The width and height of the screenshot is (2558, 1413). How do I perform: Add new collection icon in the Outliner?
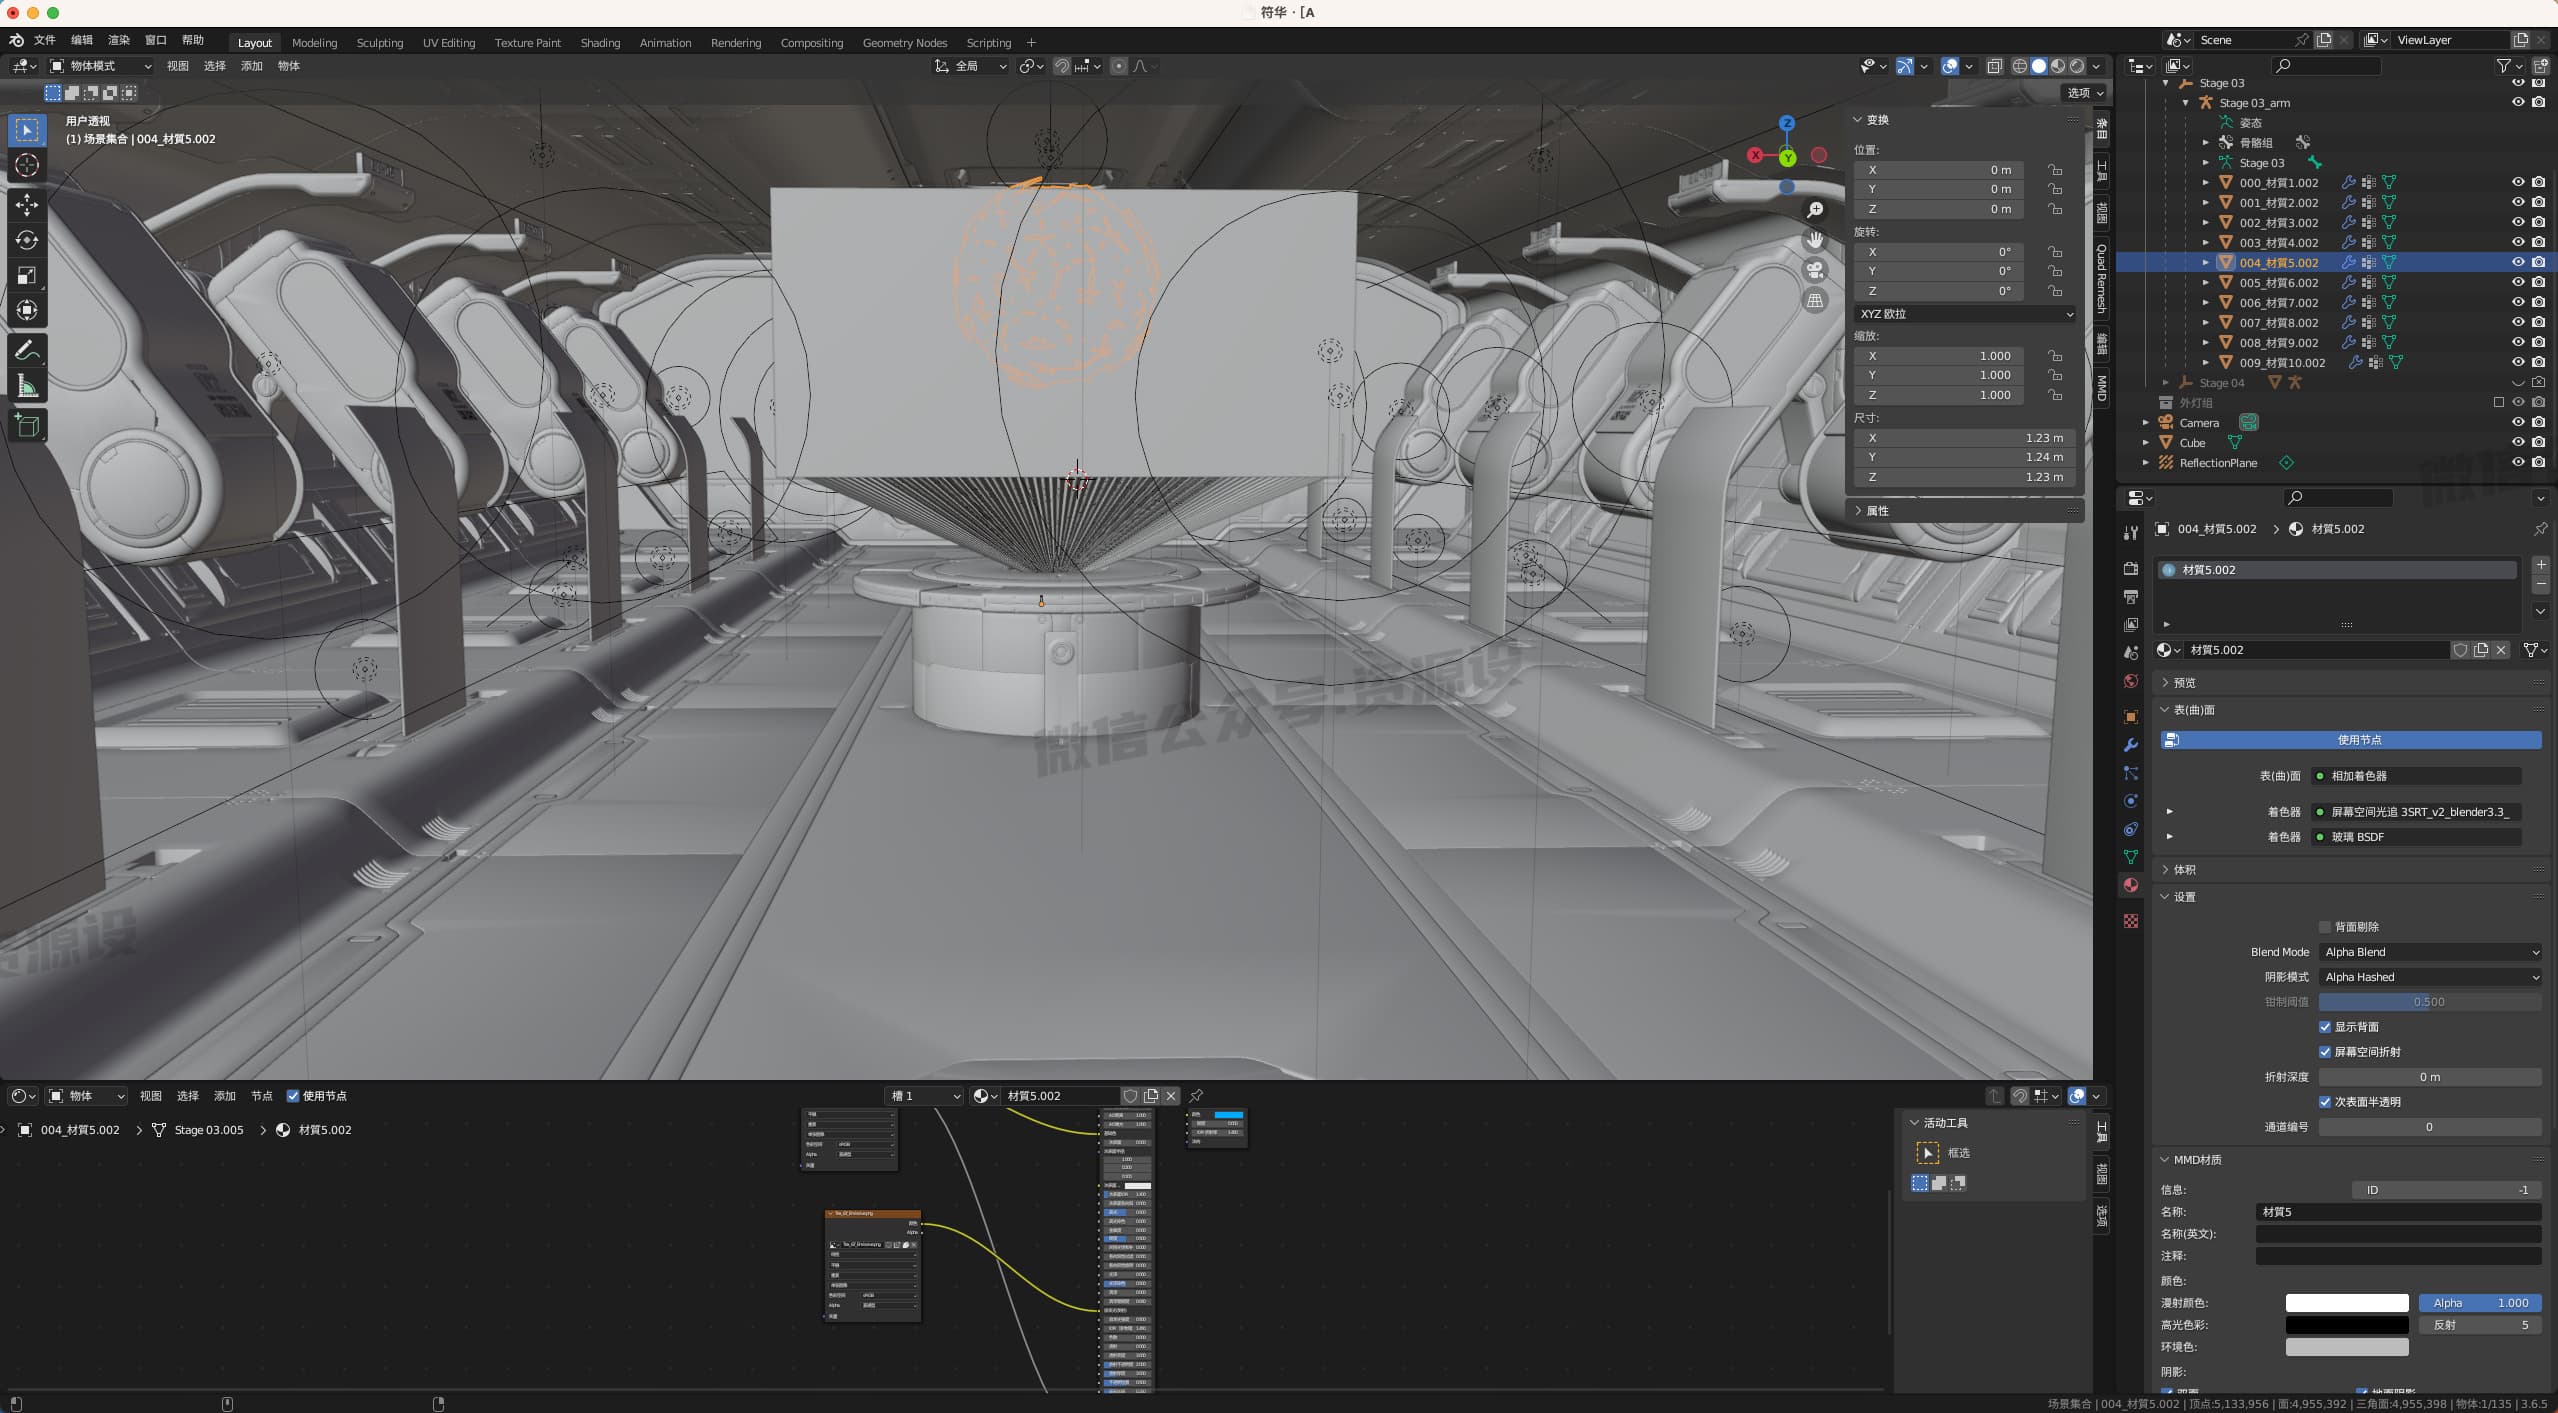[2540, 66]
